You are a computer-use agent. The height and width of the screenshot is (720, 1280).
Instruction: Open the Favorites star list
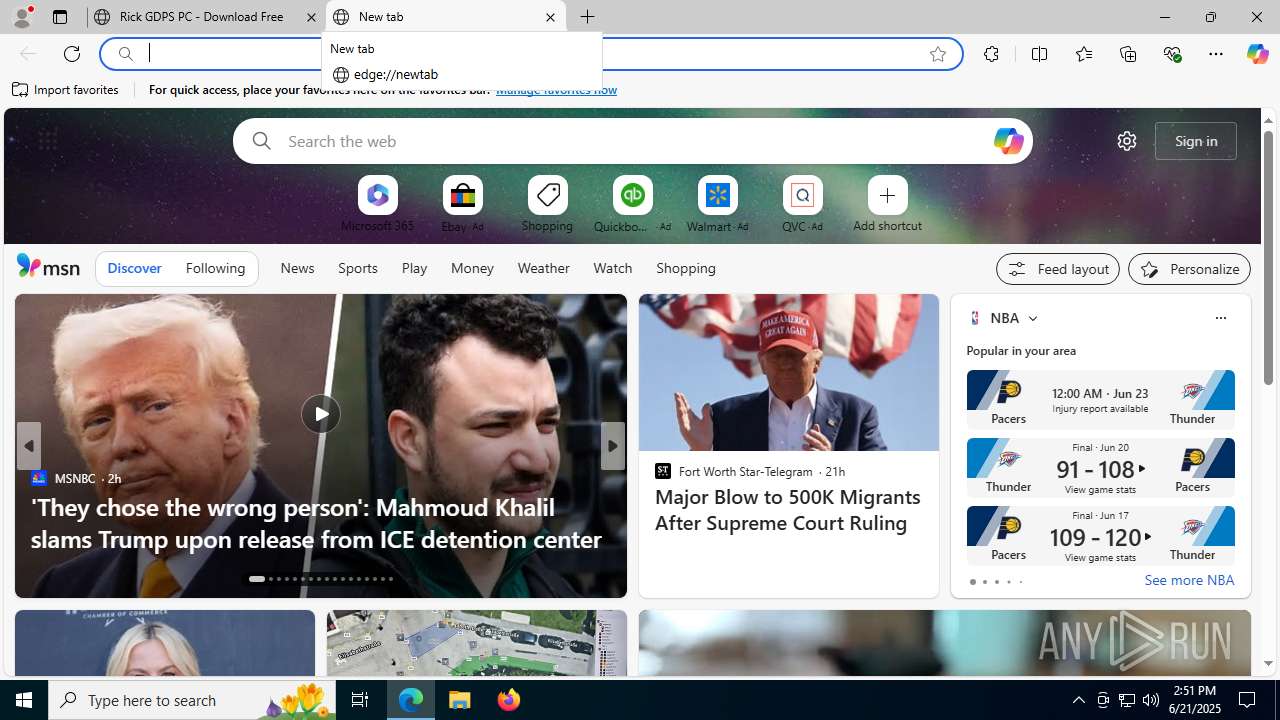click(x=1083, y=54)
